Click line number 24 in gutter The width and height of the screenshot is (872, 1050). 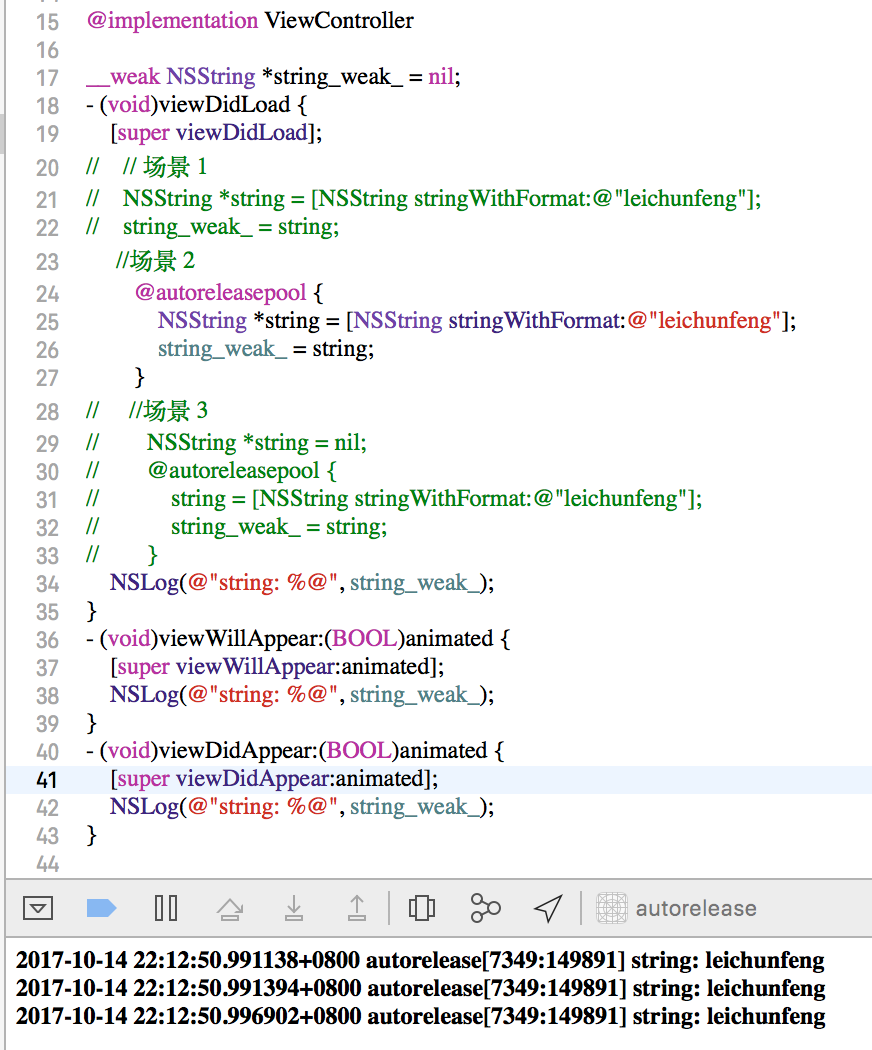point(47,294)
